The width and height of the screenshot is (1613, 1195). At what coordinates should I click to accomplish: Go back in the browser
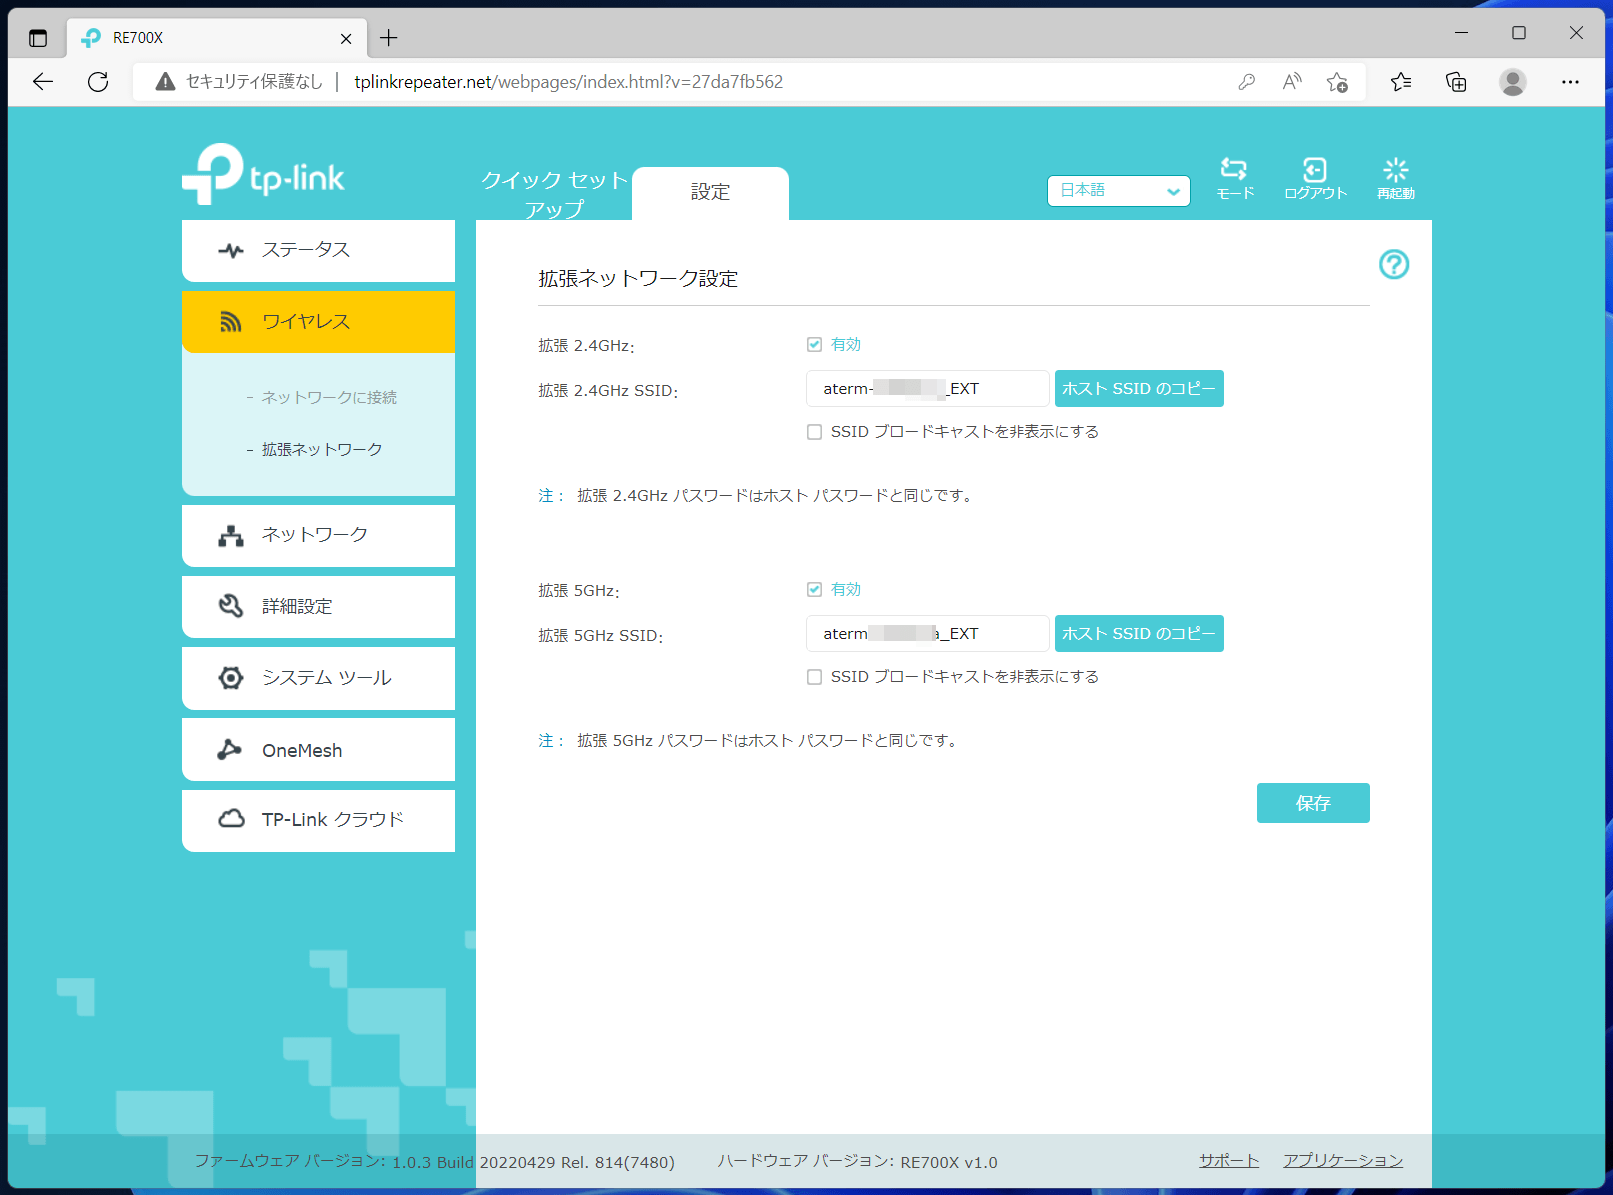coord(43,82)
